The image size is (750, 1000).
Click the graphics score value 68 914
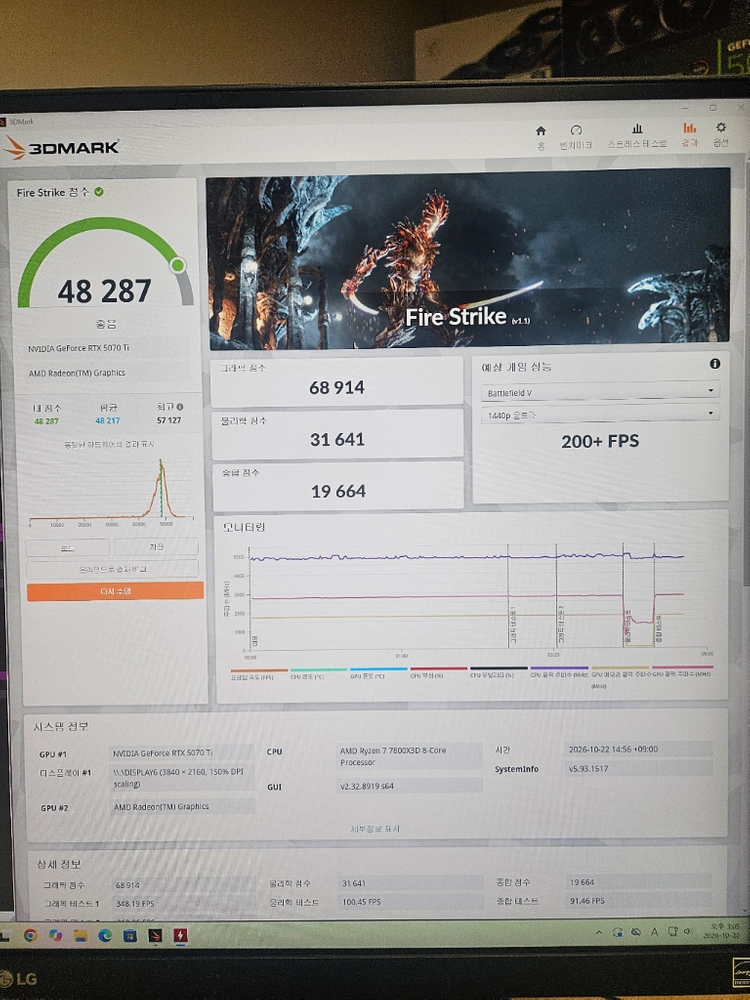click(x=337, y=387)
